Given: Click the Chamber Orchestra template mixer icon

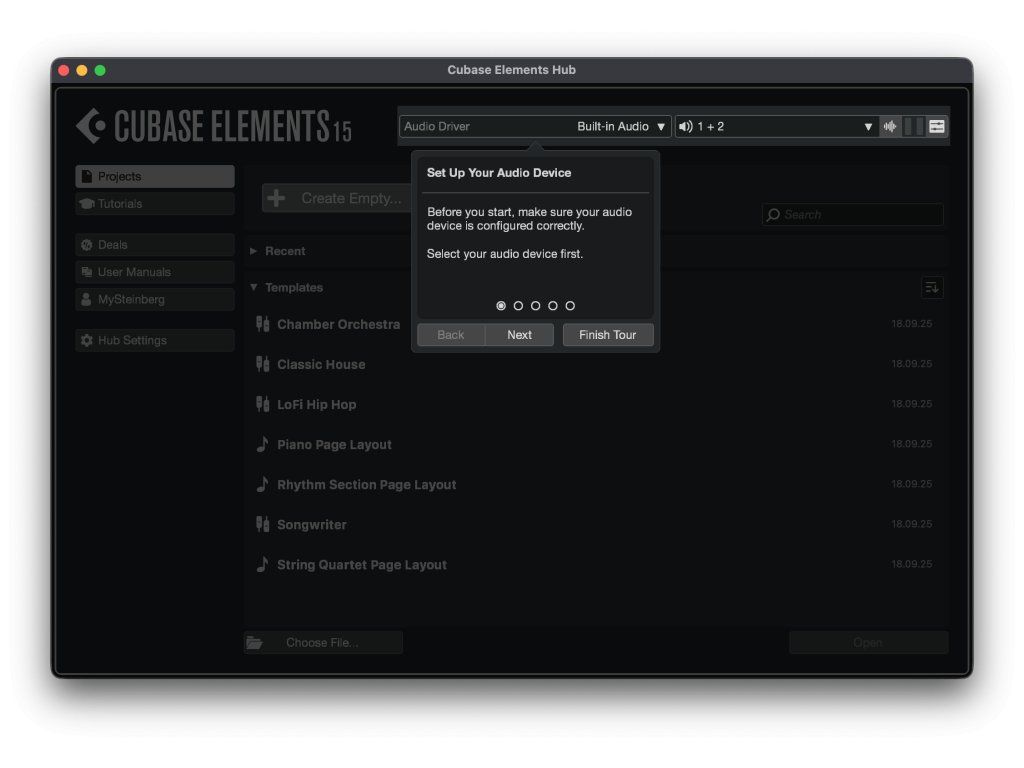Looking at the screenshot, I should click(263, 324).
